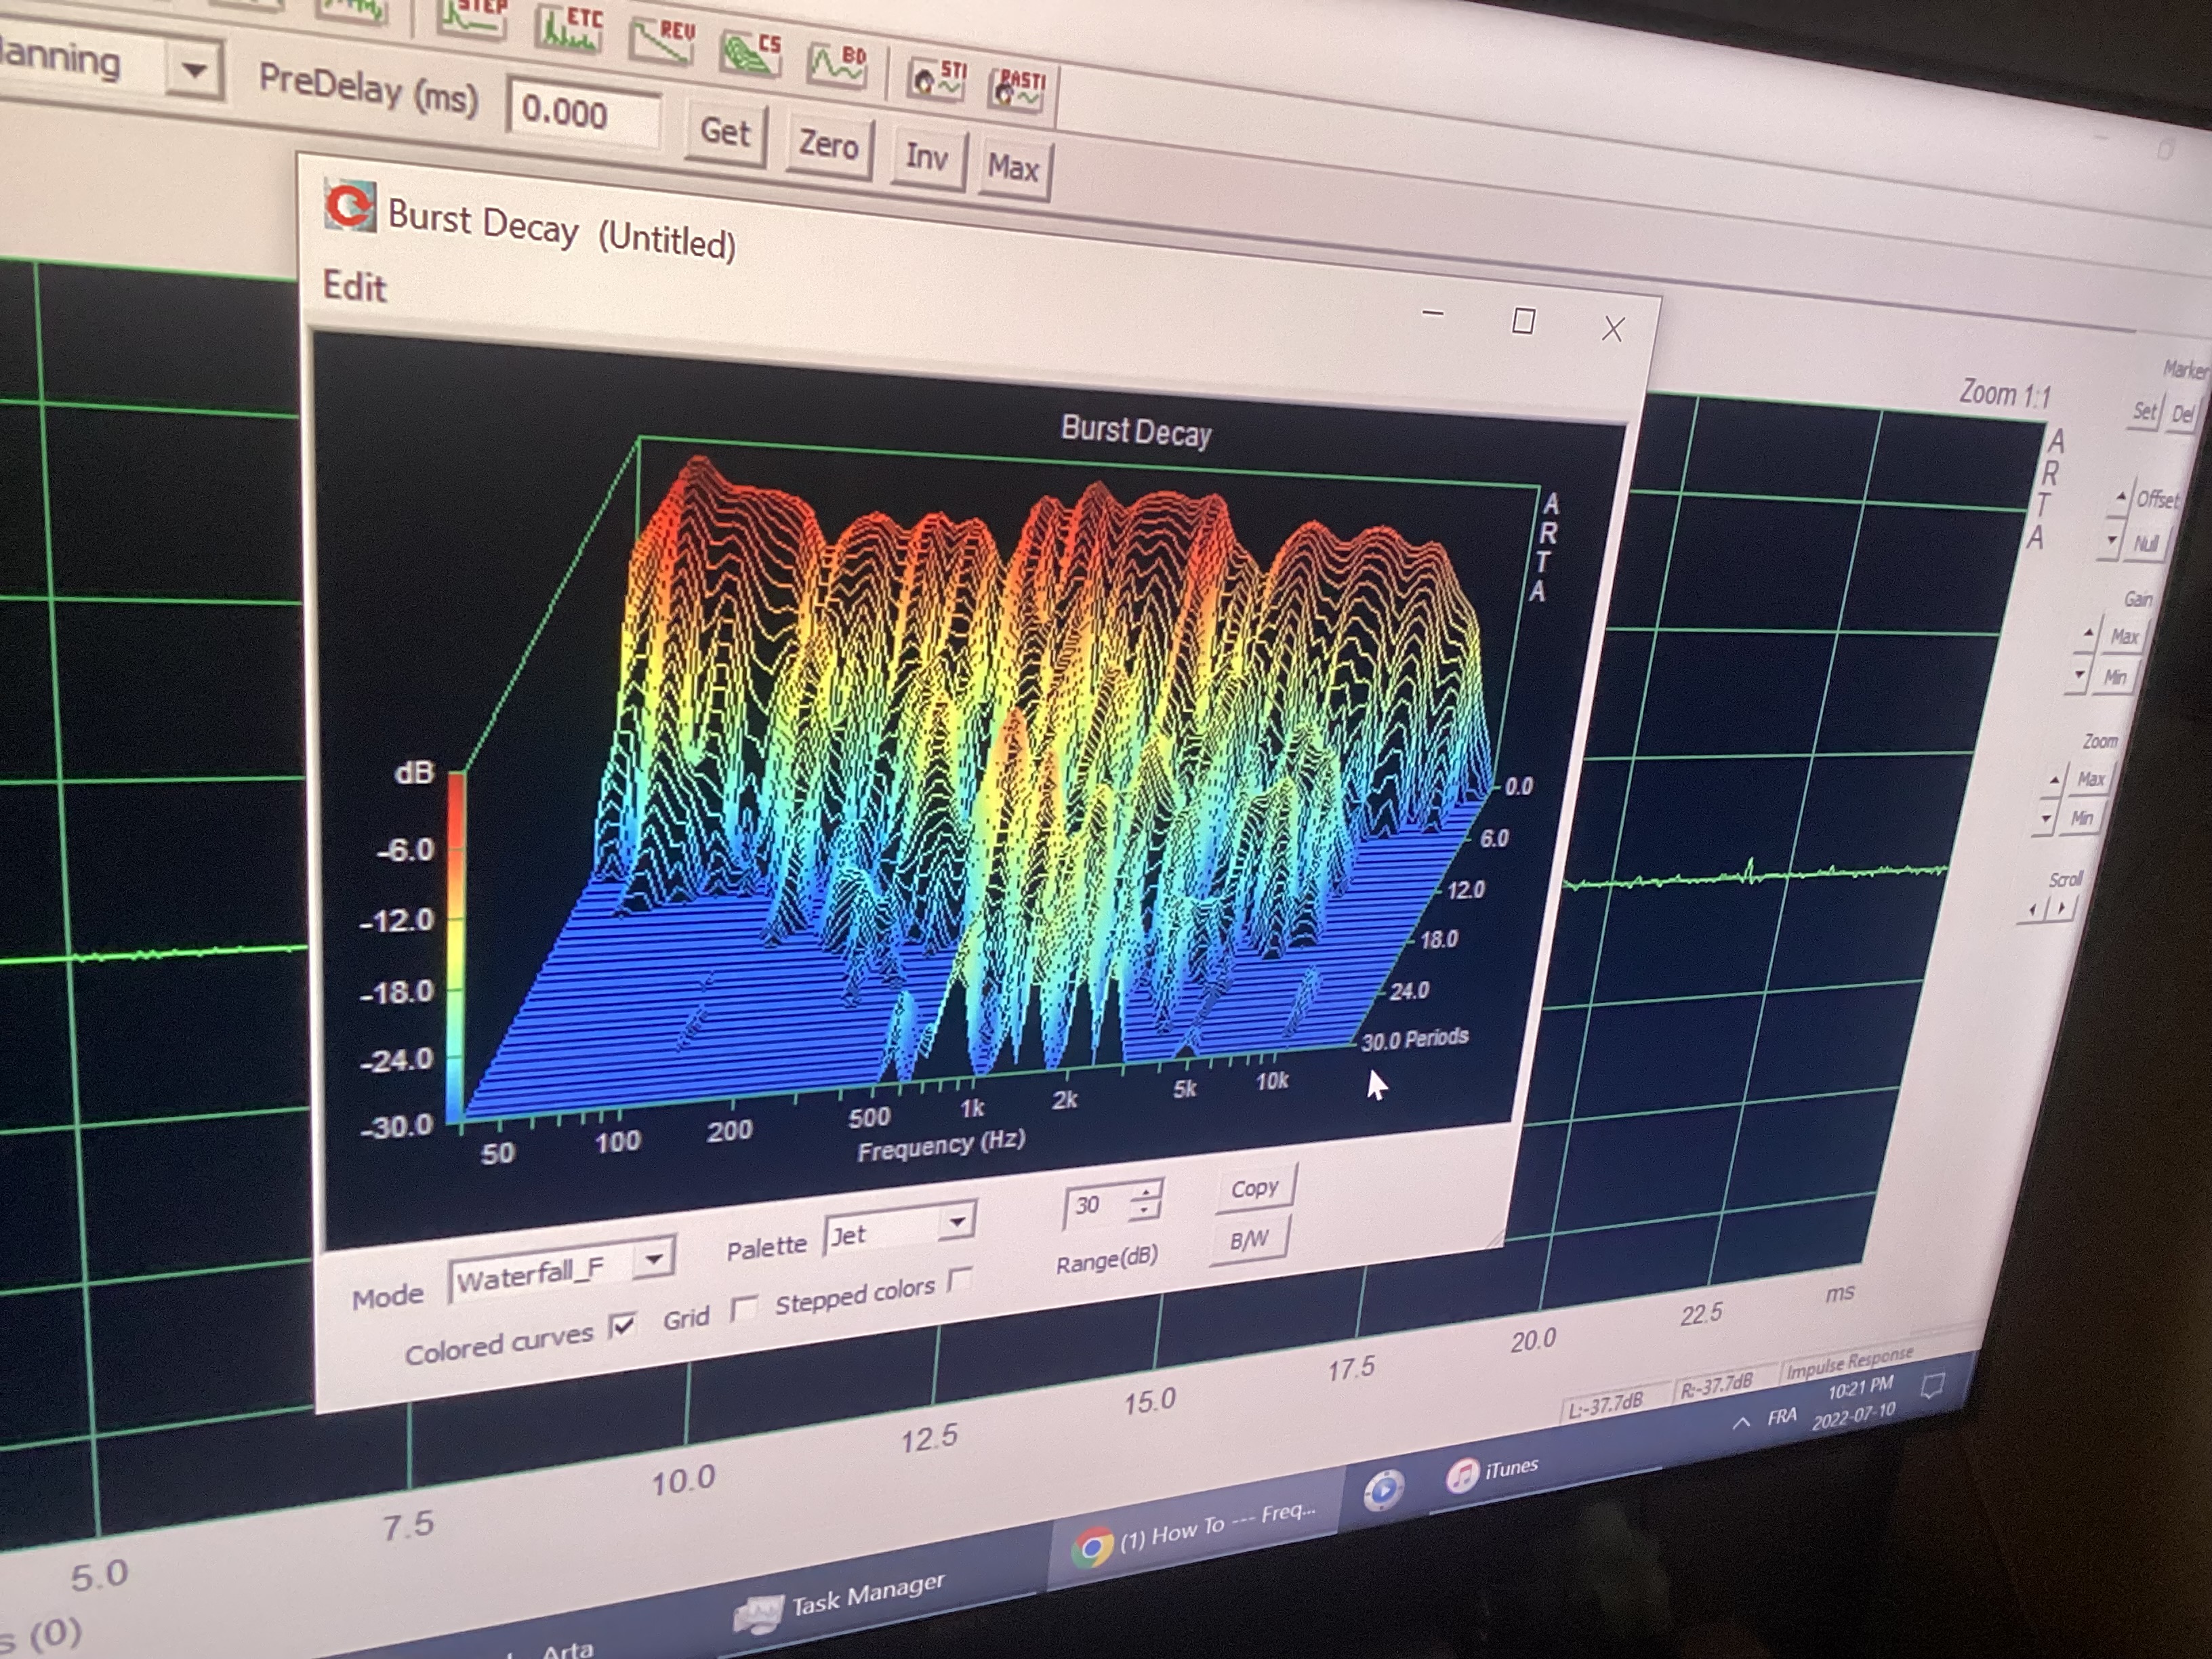
Task: Click the Offset down arrow
Action: point(2111,541)
